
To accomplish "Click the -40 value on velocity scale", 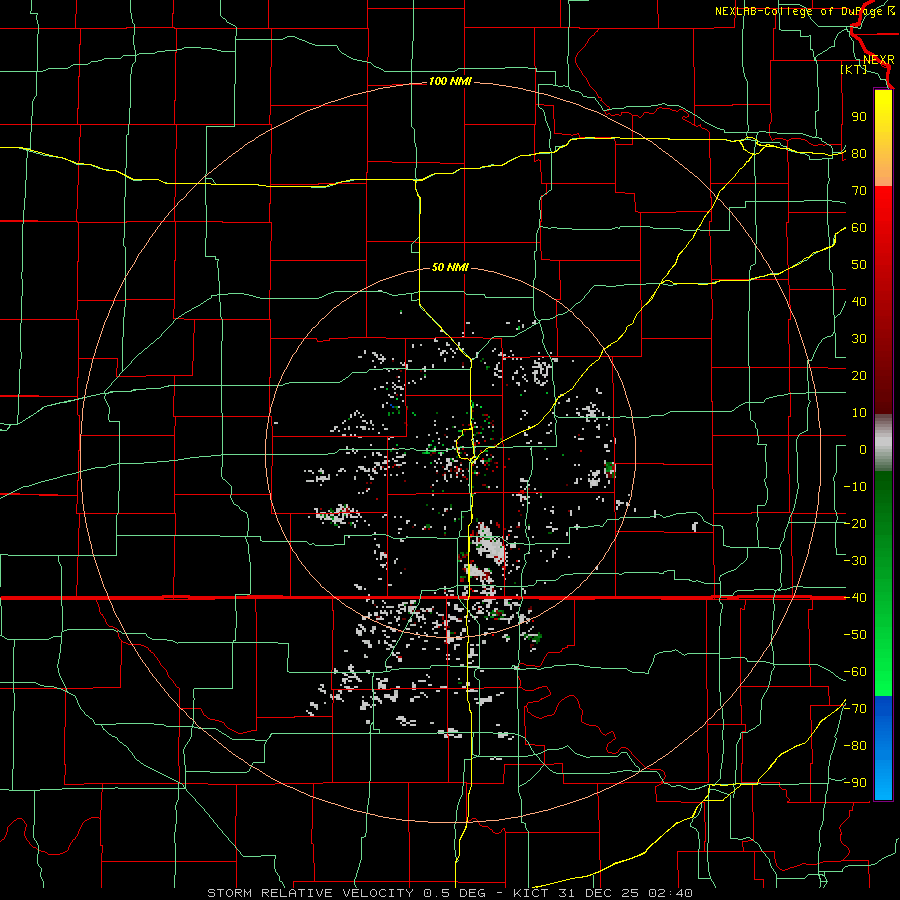I will click(855, 598).
